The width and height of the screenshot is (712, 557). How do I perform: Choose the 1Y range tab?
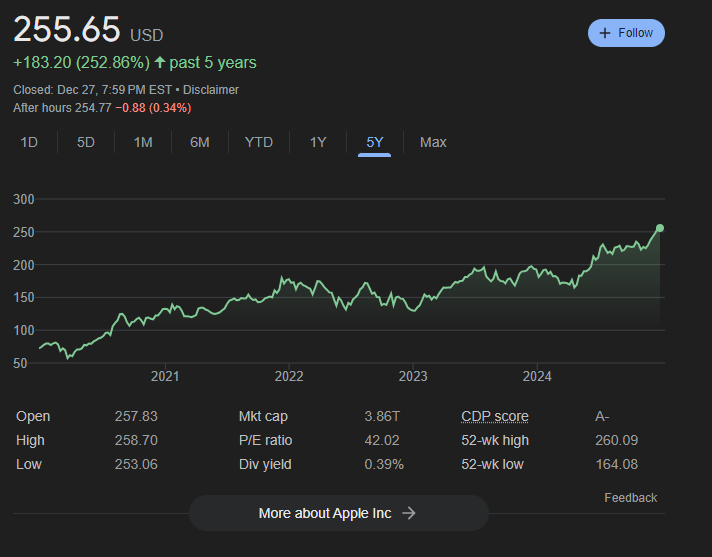point(318,143)
